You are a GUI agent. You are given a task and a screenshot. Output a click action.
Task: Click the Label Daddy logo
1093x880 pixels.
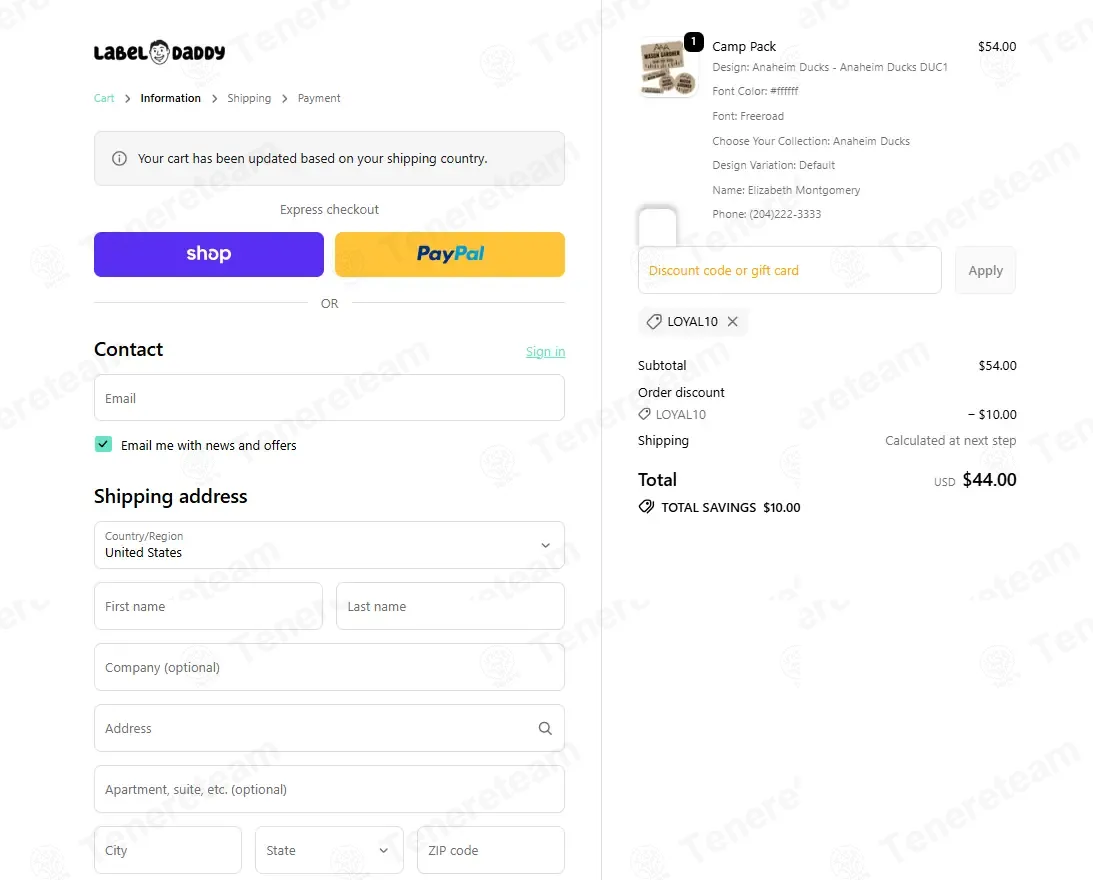coord(159,53)
